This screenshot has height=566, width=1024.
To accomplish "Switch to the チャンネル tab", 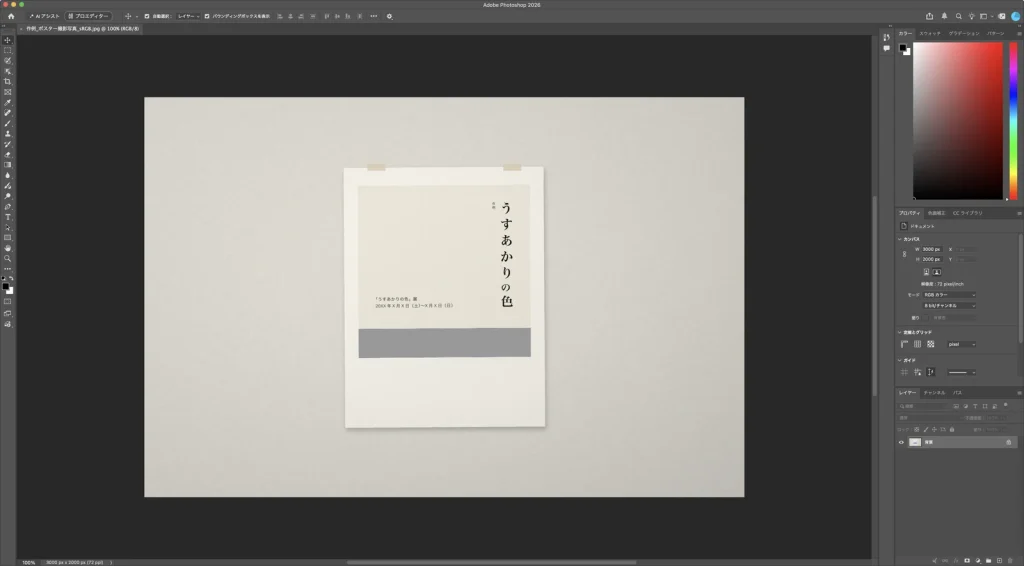I will click(x=934, y=393).
